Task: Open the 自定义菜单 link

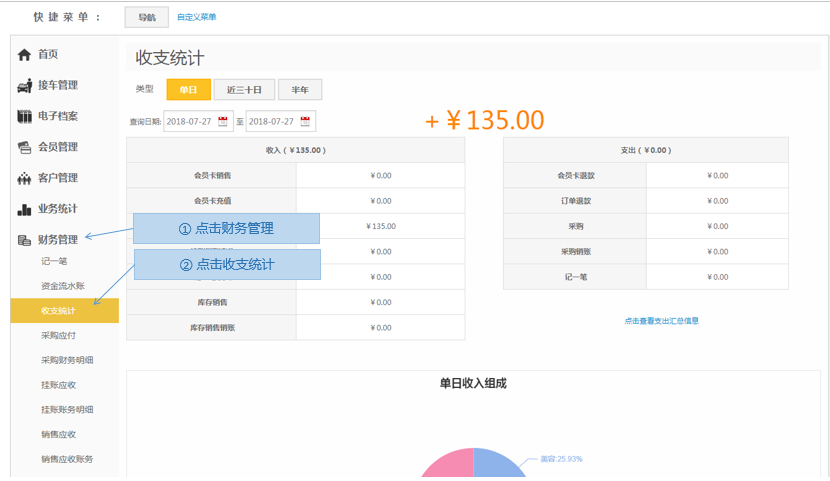Action: pos(196,17)
